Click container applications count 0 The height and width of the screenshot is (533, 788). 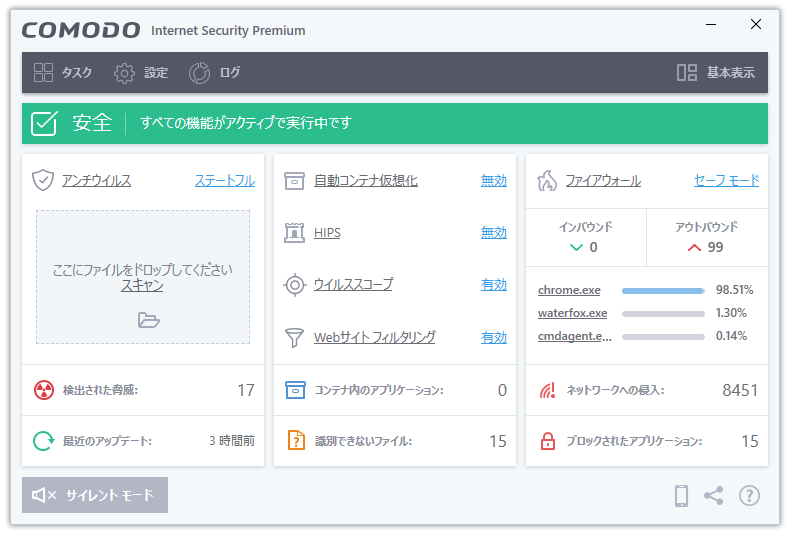coord(502,390)
